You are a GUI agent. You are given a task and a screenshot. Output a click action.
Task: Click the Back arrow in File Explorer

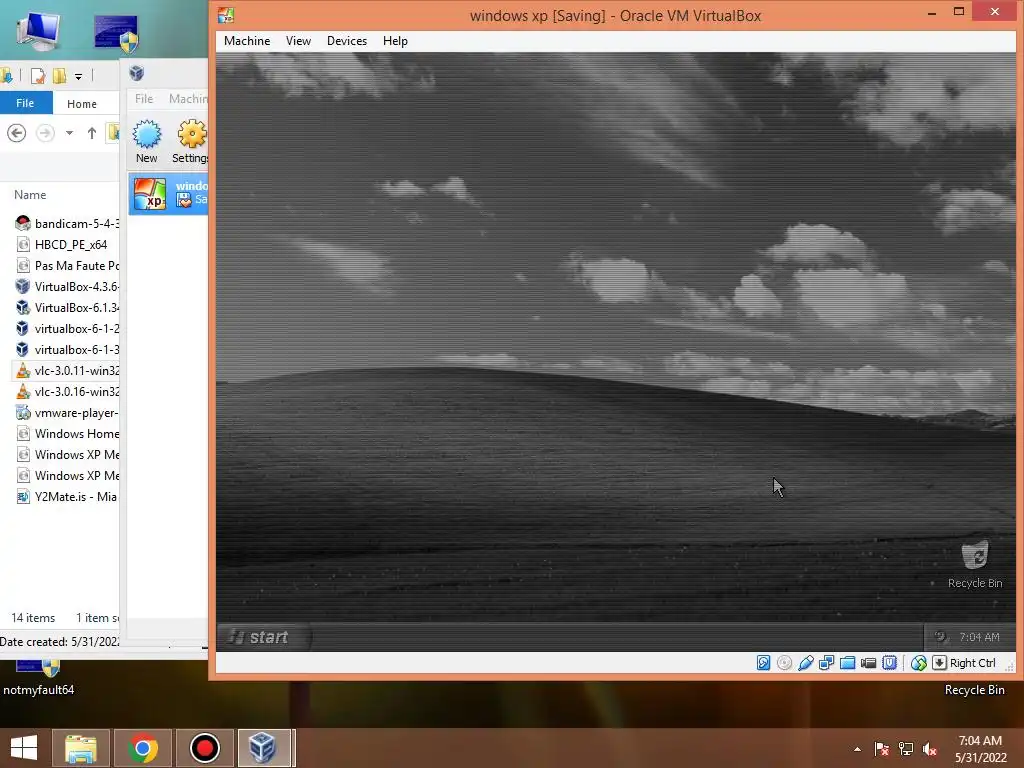(16, 133)
